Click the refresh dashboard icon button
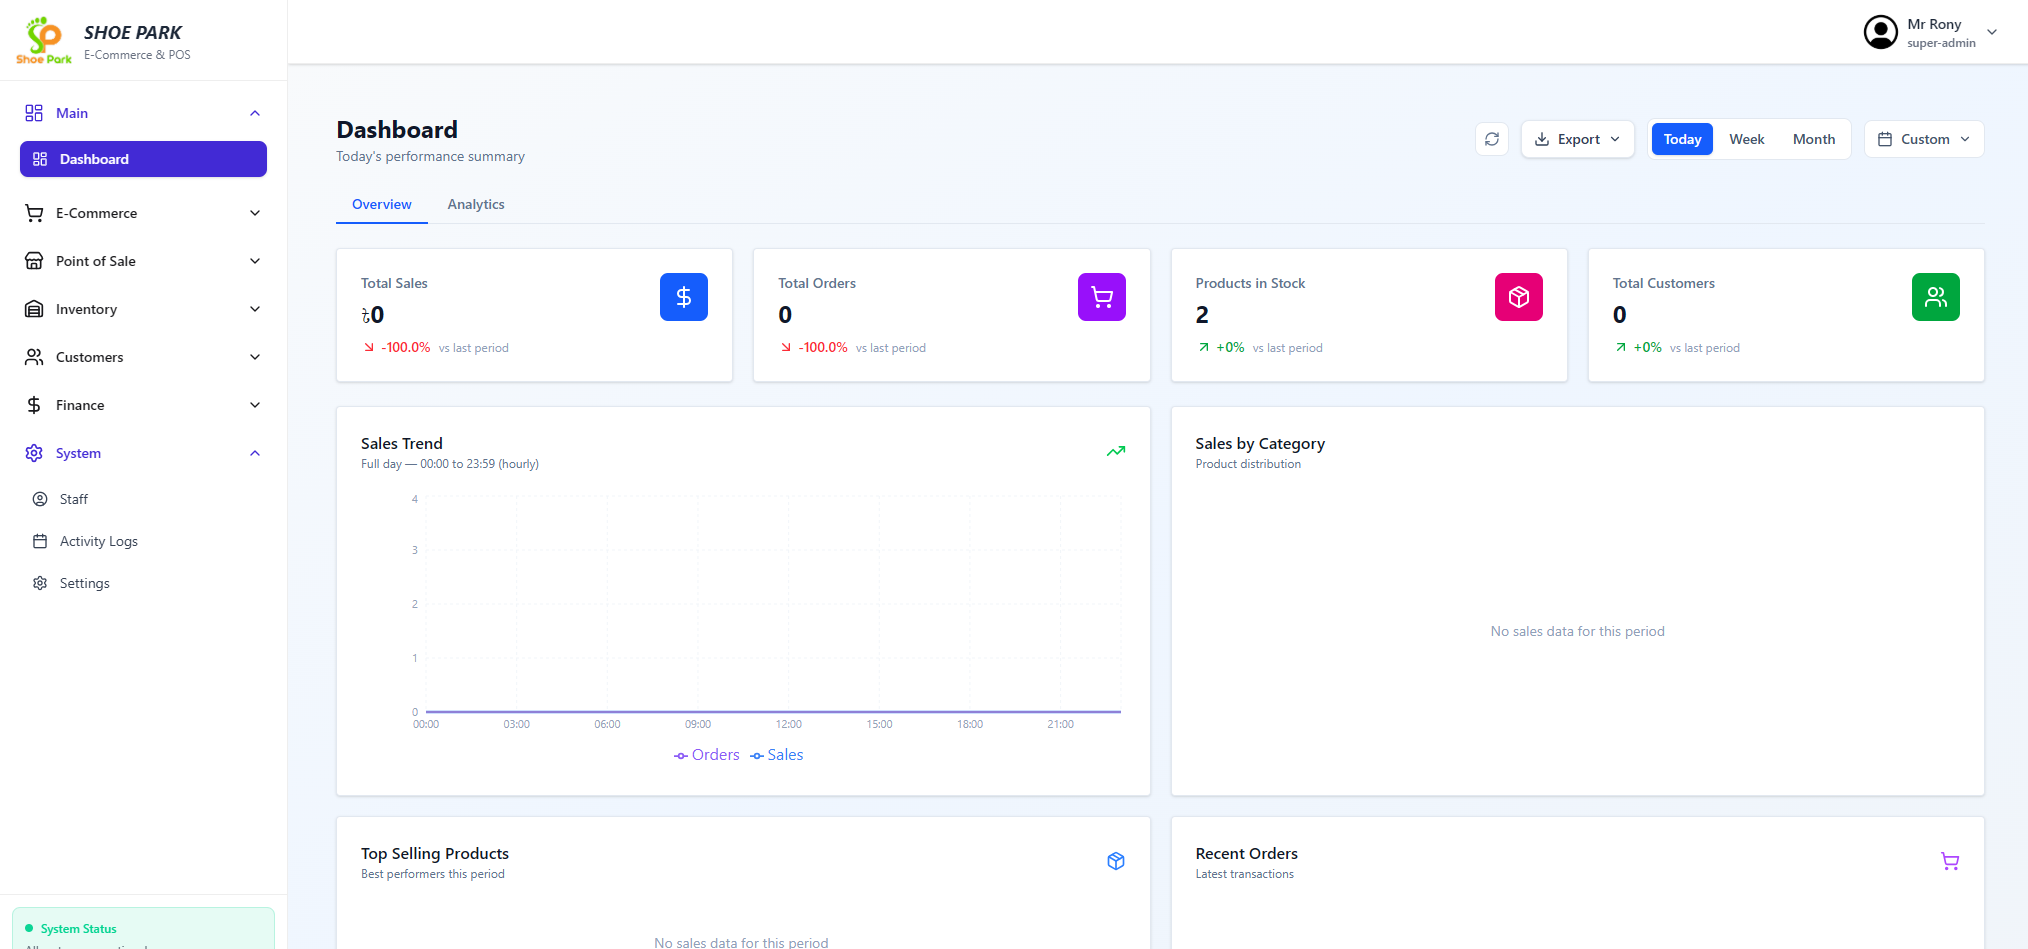The image size is (2028, 949). pyautogui.click(x=1492, y=139)
